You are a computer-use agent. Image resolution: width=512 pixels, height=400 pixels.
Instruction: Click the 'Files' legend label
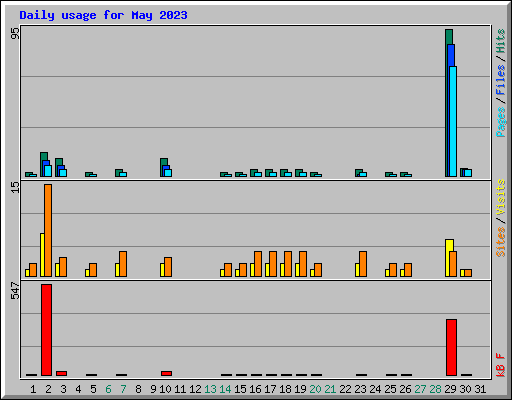click(500, 79)
